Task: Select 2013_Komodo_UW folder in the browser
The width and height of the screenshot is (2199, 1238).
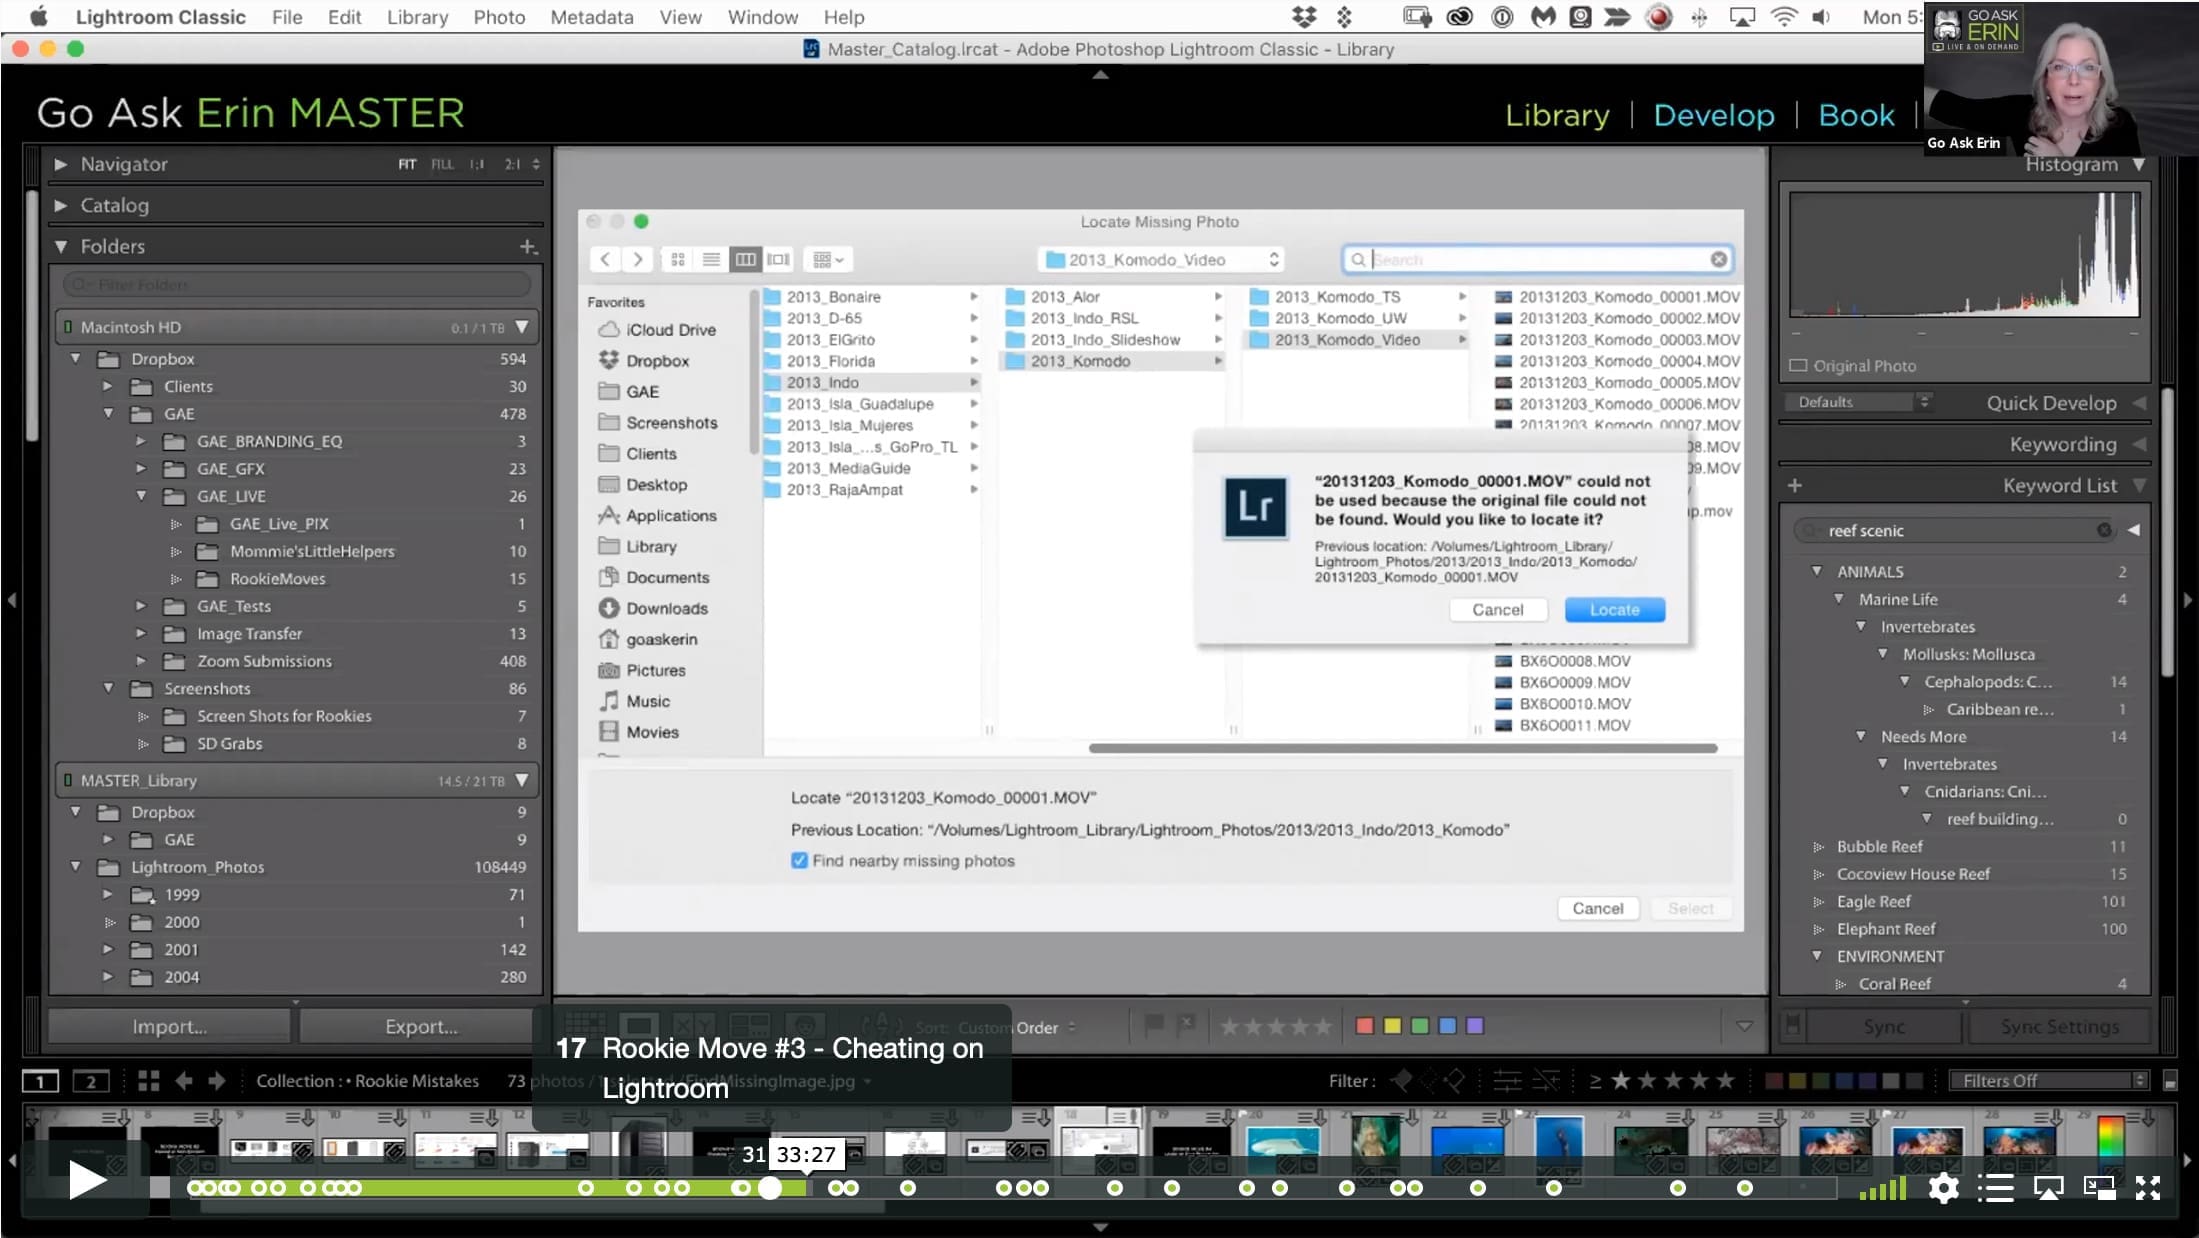Action: (x=1340, y=318)
